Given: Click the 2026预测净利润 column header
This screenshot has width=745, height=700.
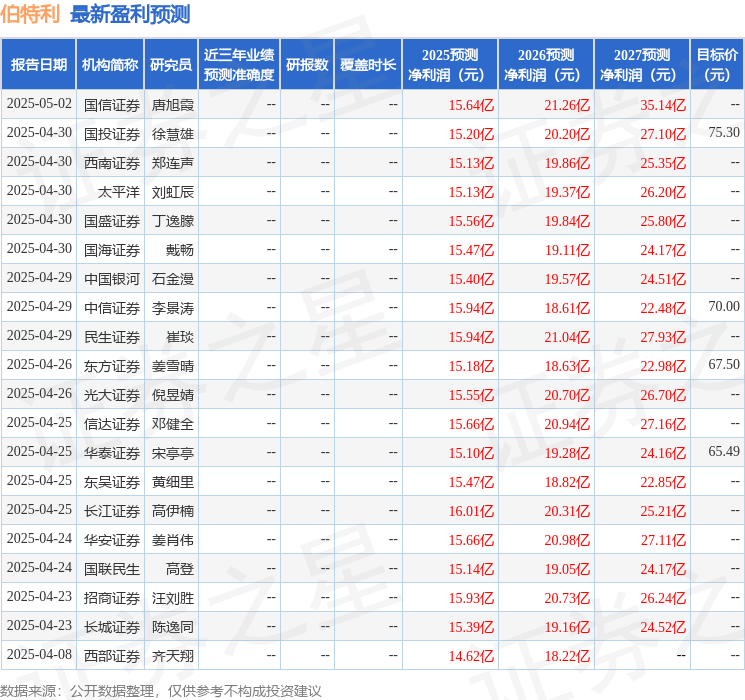Looking at the screenshot, I should coord(546,65).
